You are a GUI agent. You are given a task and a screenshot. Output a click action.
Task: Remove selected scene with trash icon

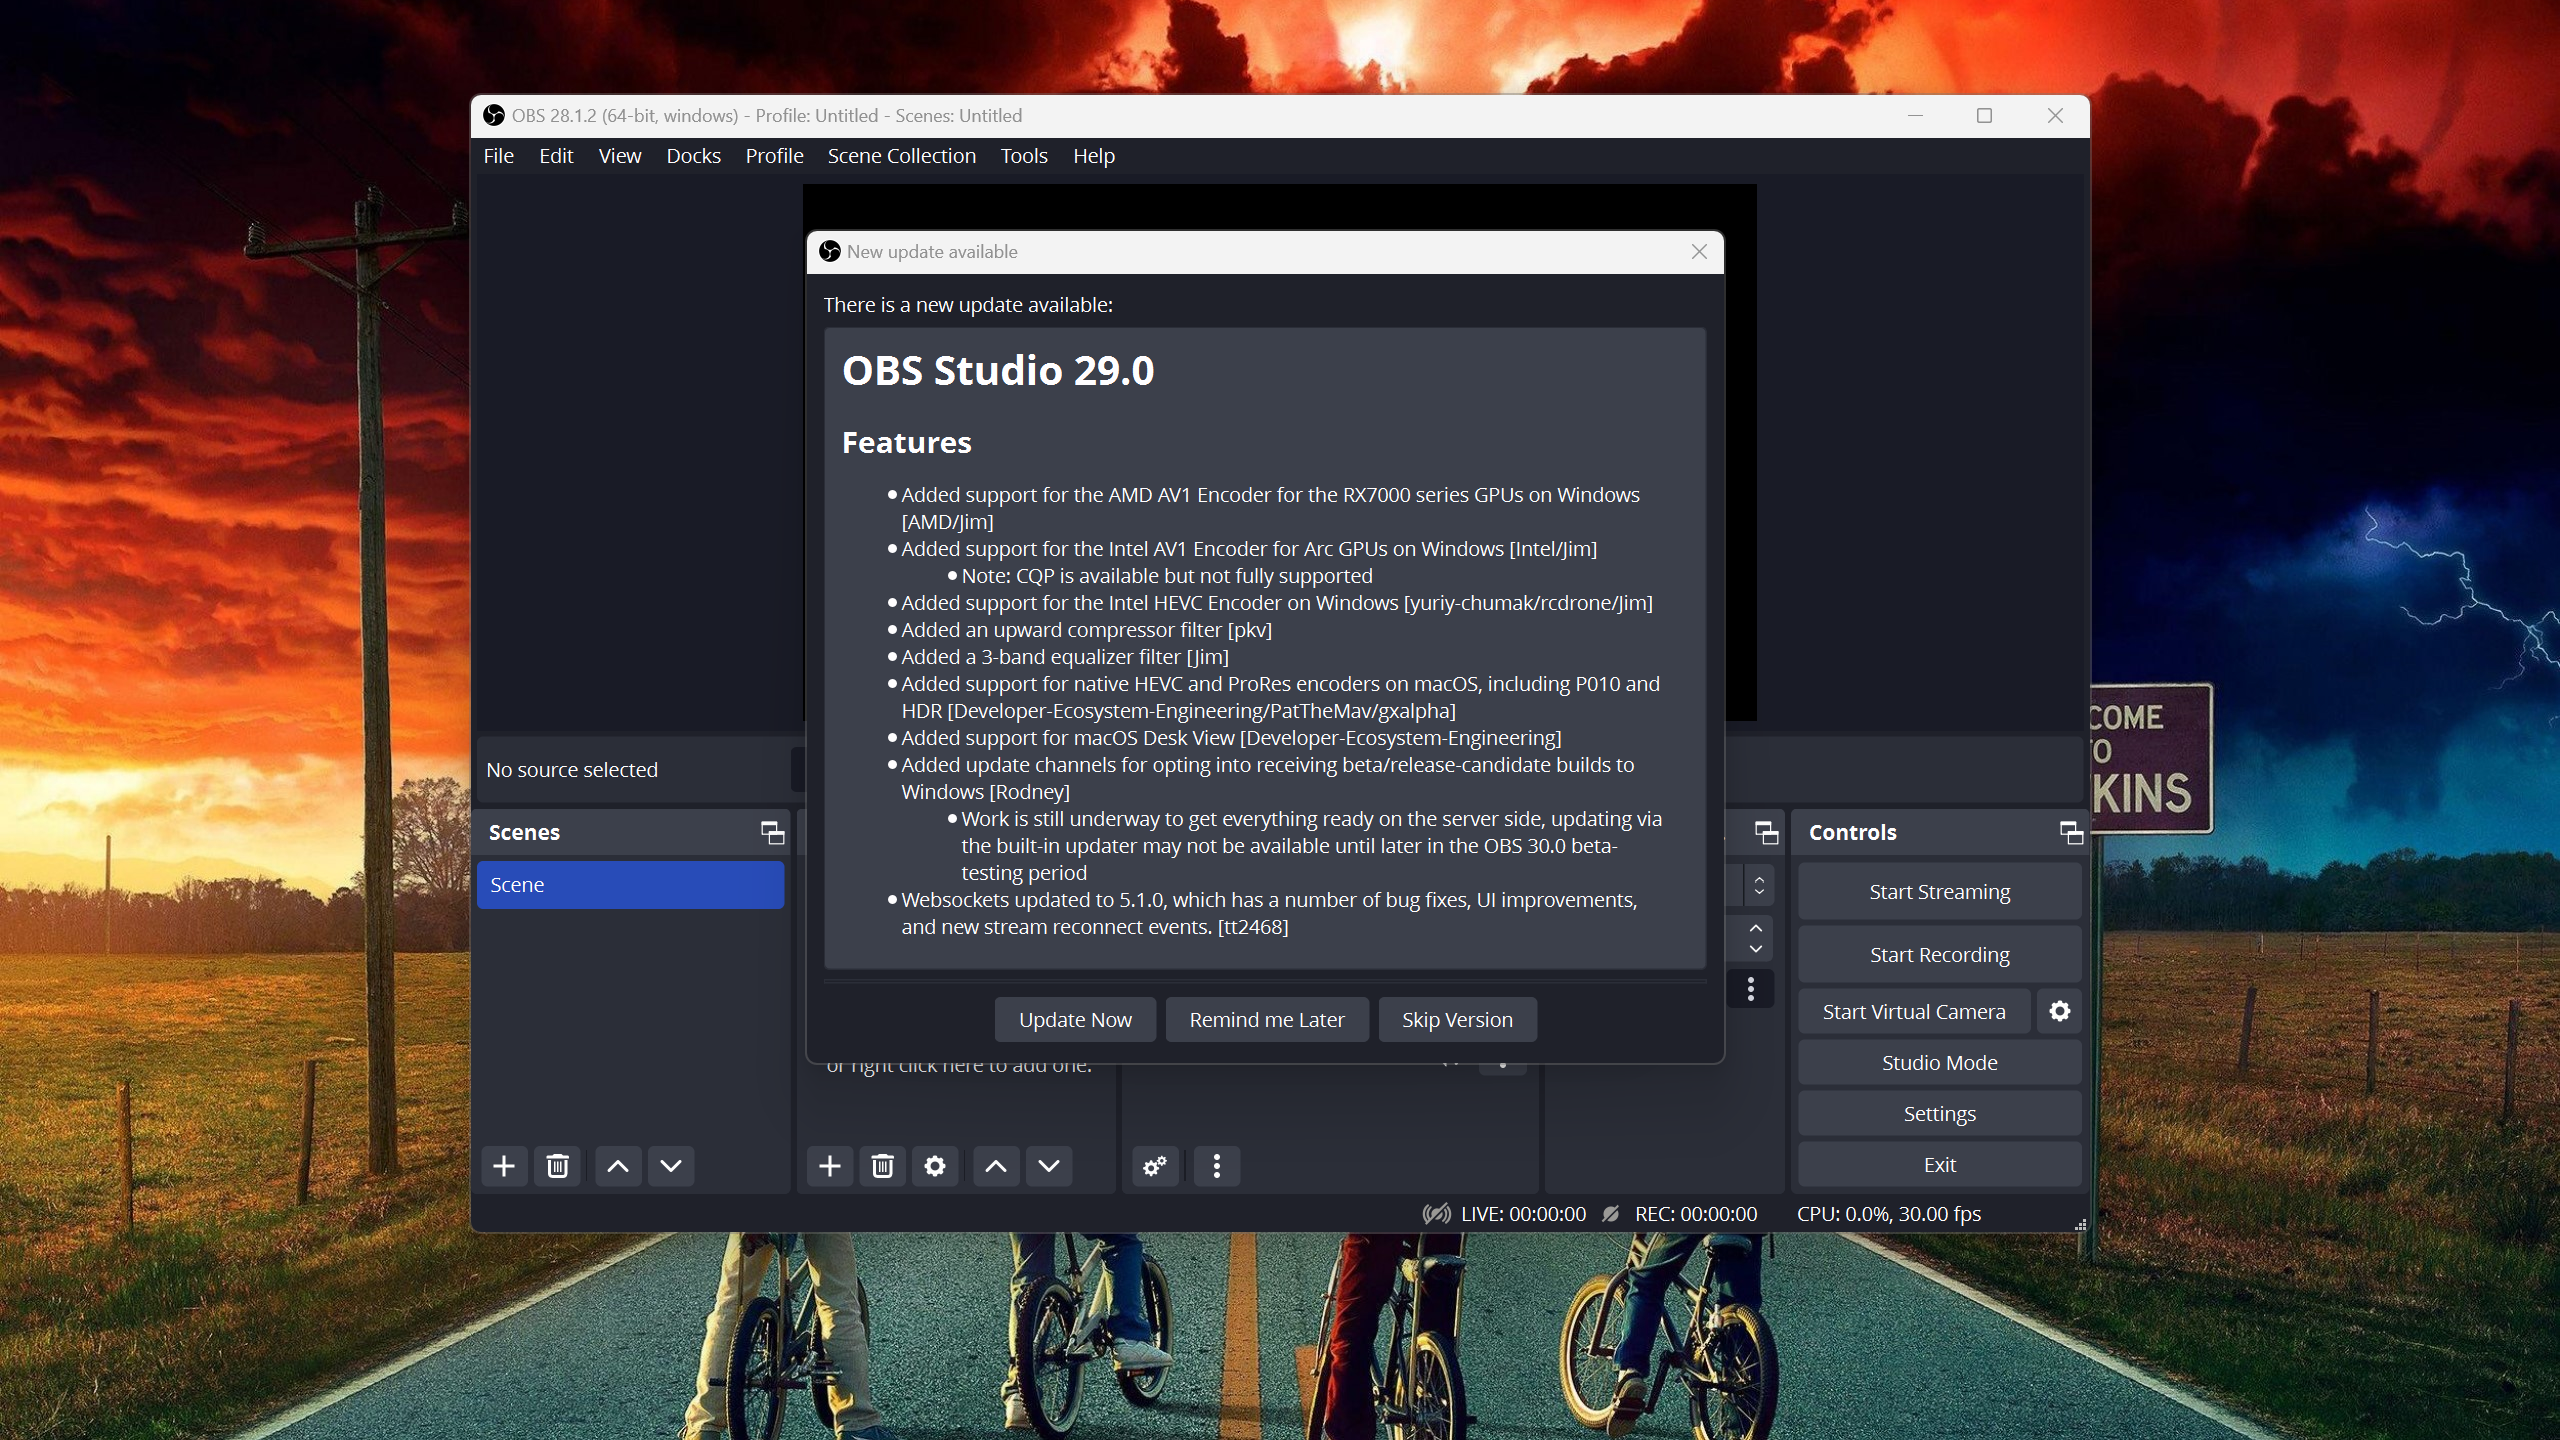(558, 1166)
